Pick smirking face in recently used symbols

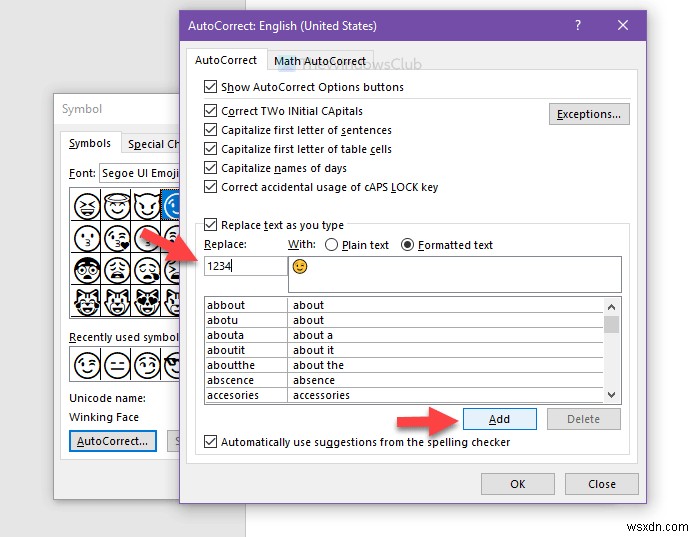tap(147, 365)
